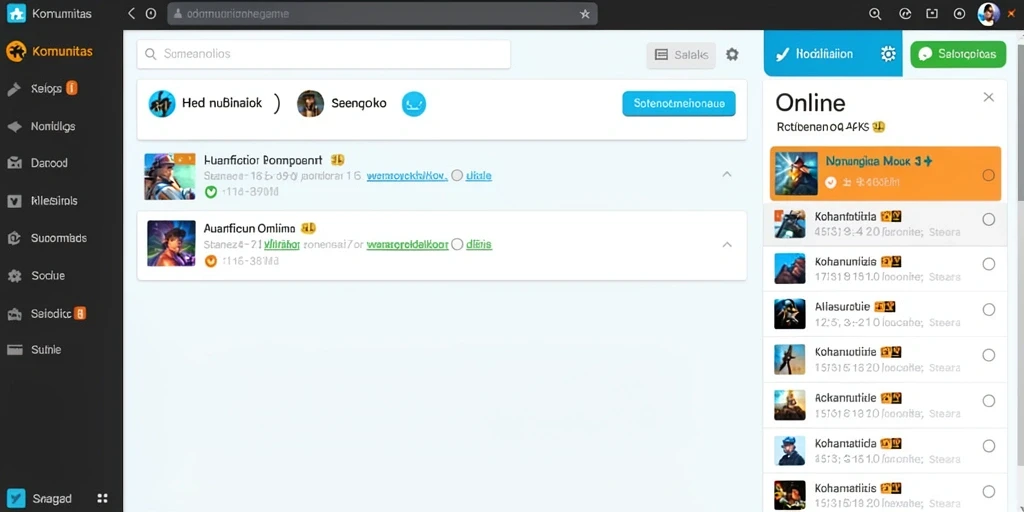This screenshot has width=1024, height=512.
Task: Open the user profile avatar at top right
Action: pos(988,14)
